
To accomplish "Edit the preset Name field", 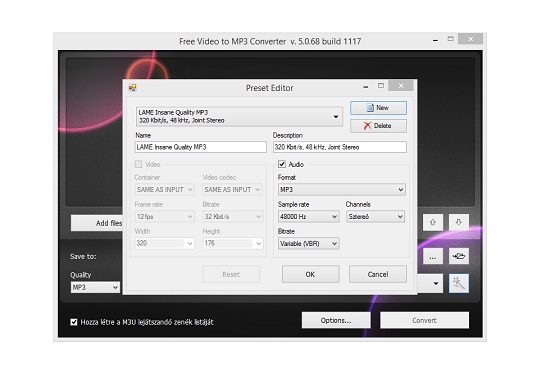I will (201, 147).
